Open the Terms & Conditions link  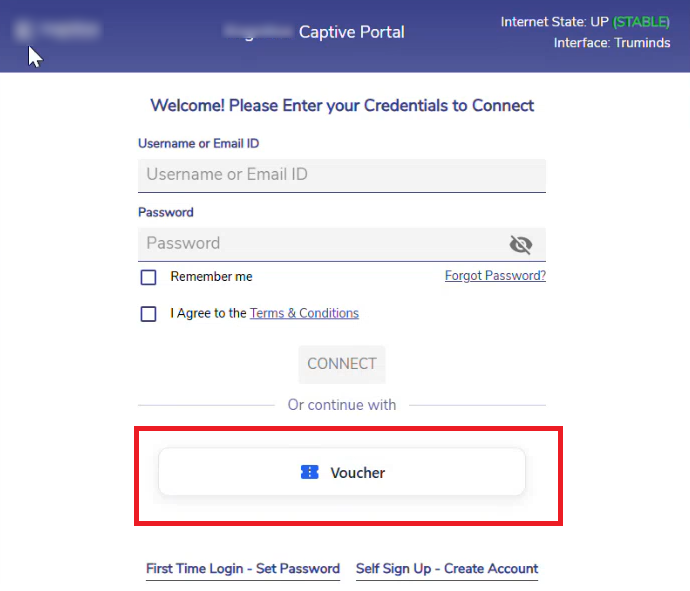[304, 313]
